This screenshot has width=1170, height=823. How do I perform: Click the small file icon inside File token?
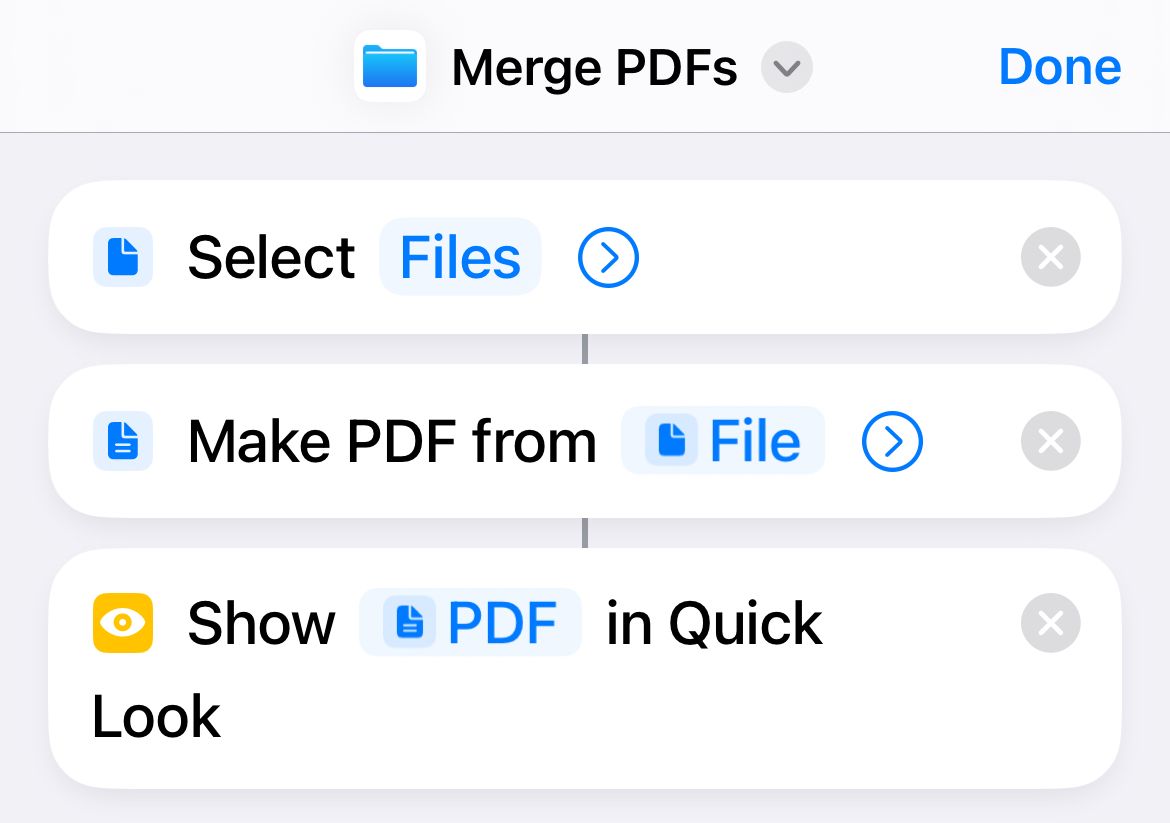(671, 441)
